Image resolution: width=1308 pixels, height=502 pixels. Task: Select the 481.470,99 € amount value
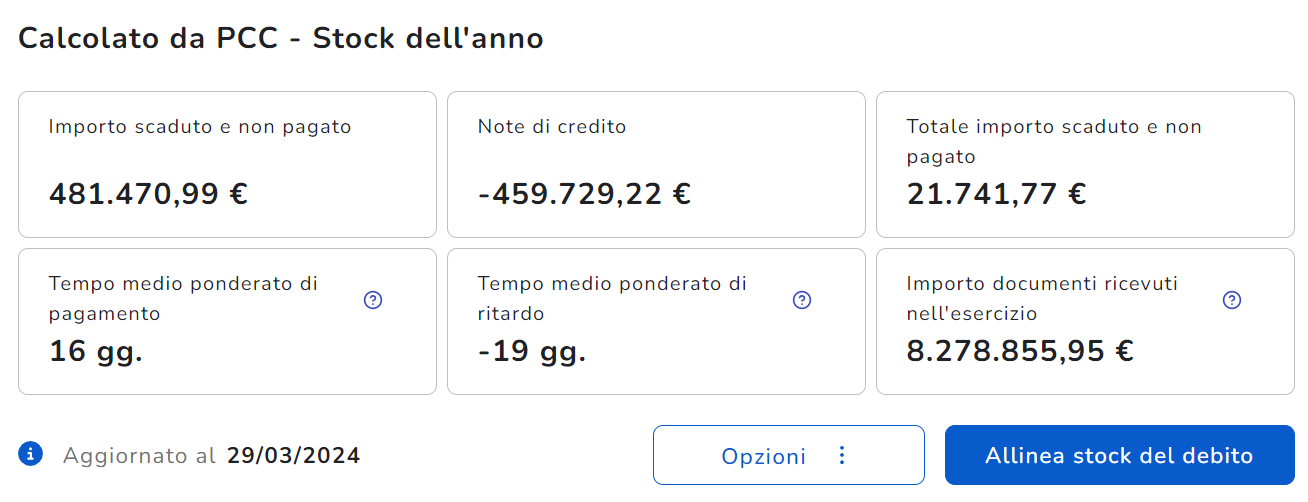[148, 193]
